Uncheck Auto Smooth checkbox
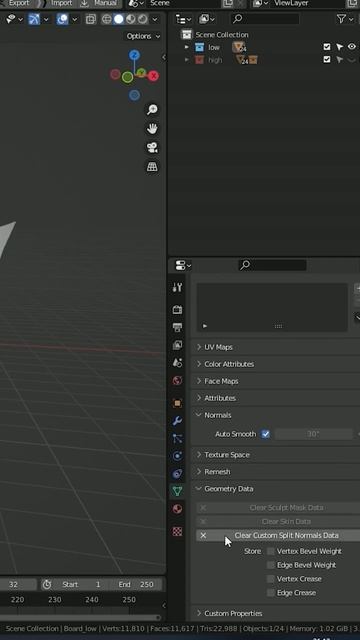The image size is (360, 640). tap(266, 434)
